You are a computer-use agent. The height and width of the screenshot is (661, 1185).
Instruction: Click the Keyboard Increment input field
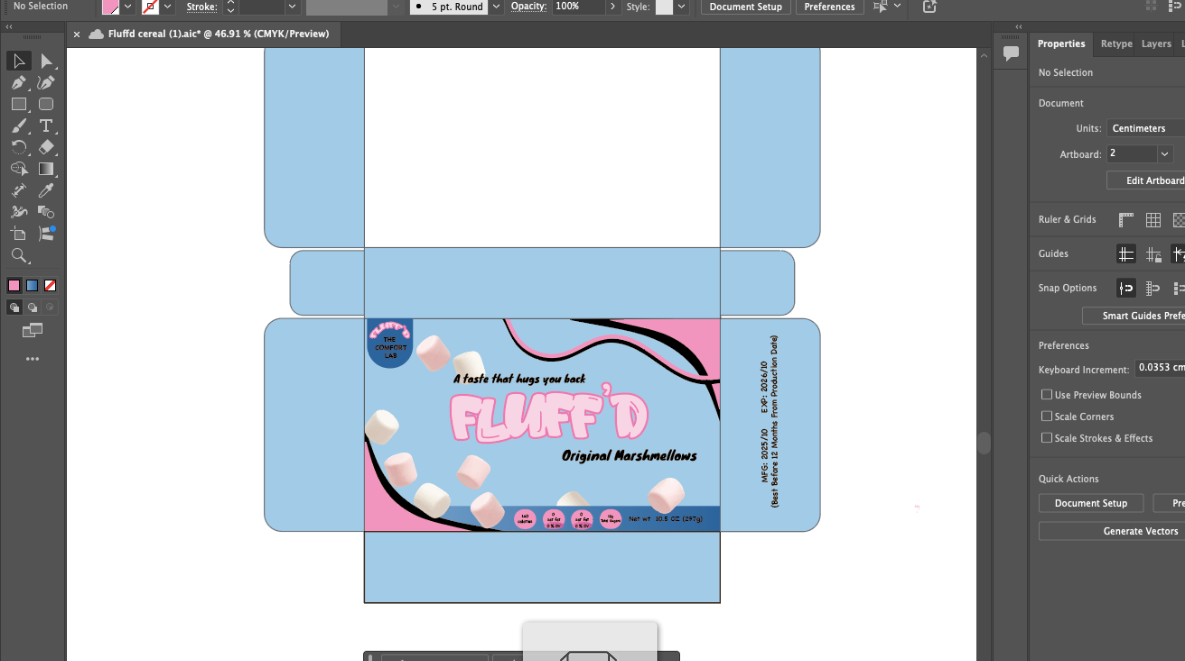(x=1160, y=368)
